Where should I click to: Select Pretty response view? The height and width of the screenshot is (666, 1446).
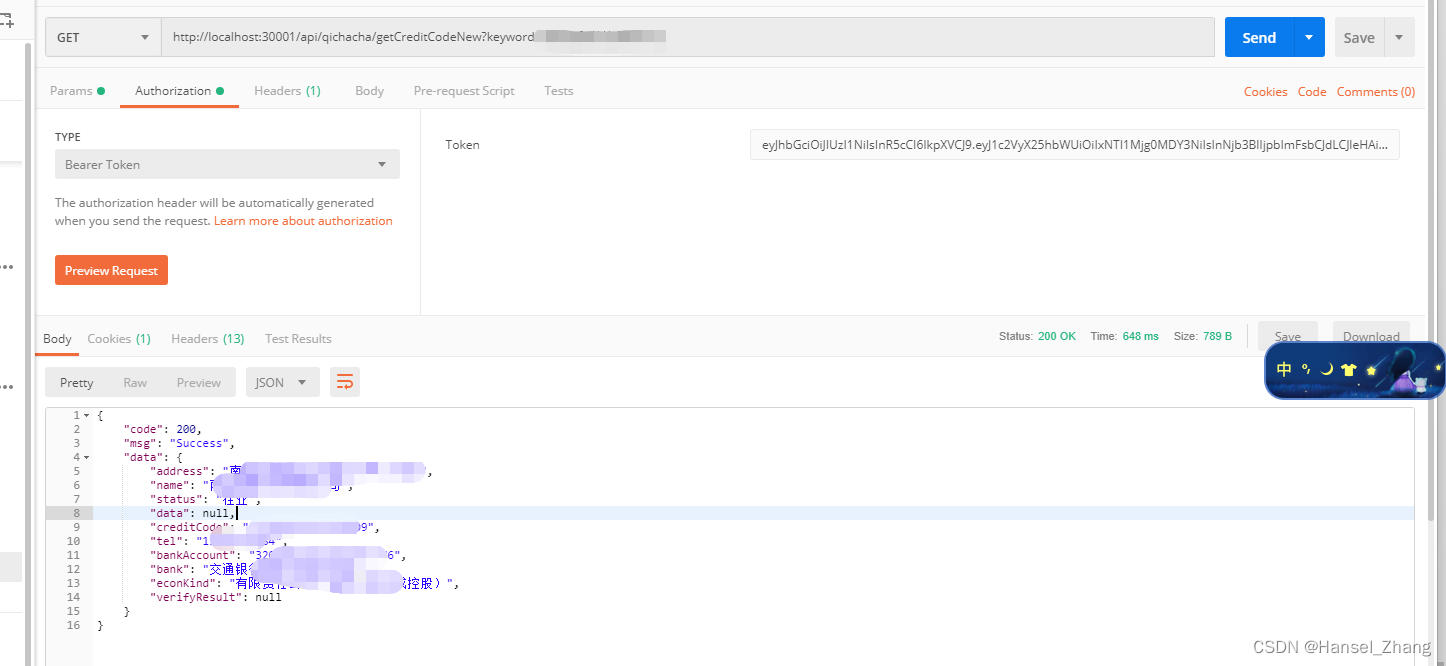click(x=77, y=382)
